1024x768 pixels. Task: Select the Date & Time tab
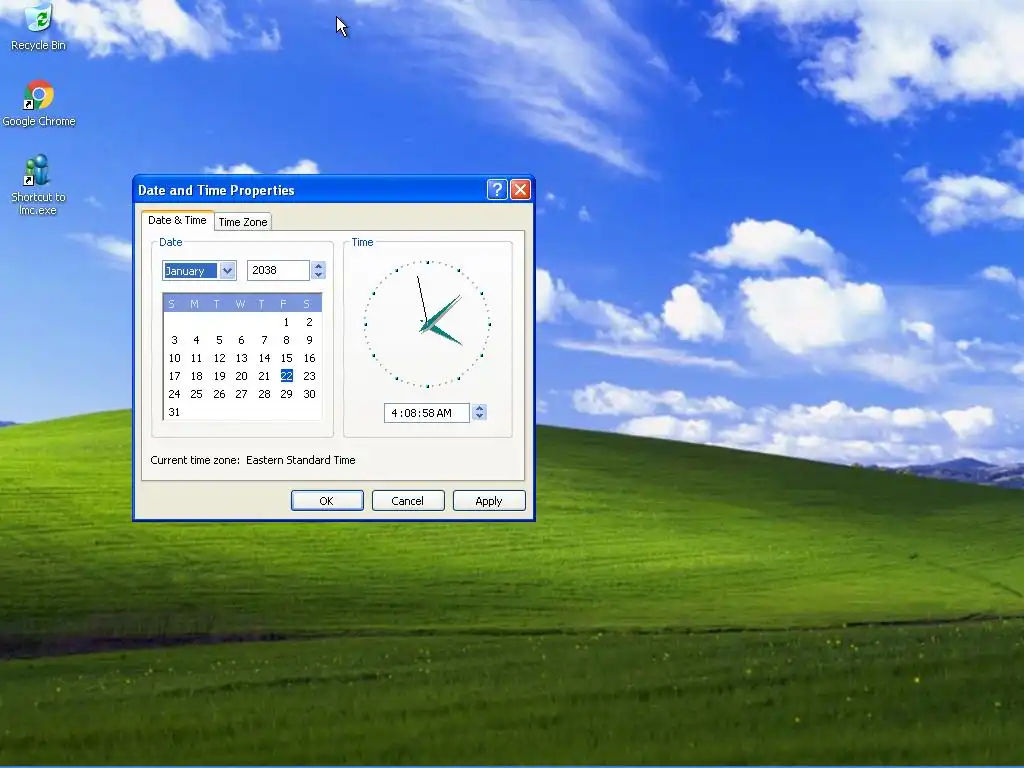pyautogui.click(x=178, y=220)
